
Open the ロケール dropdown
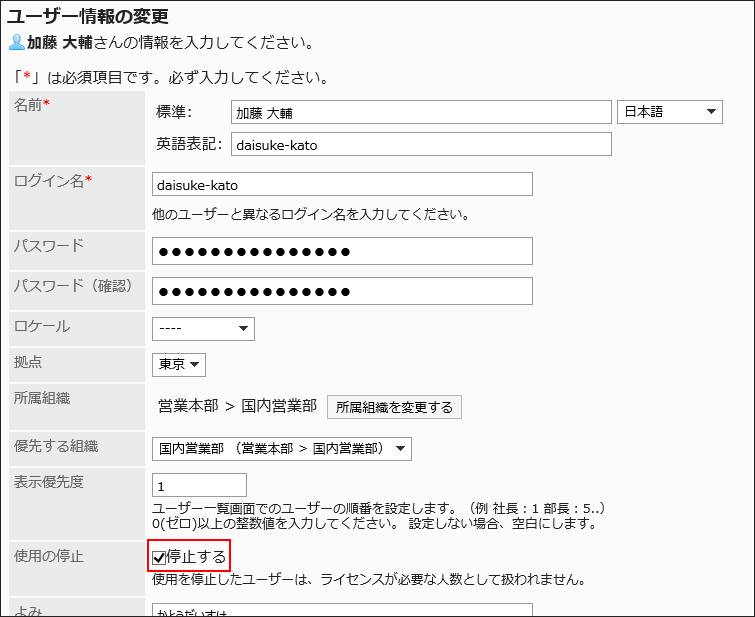203,329
